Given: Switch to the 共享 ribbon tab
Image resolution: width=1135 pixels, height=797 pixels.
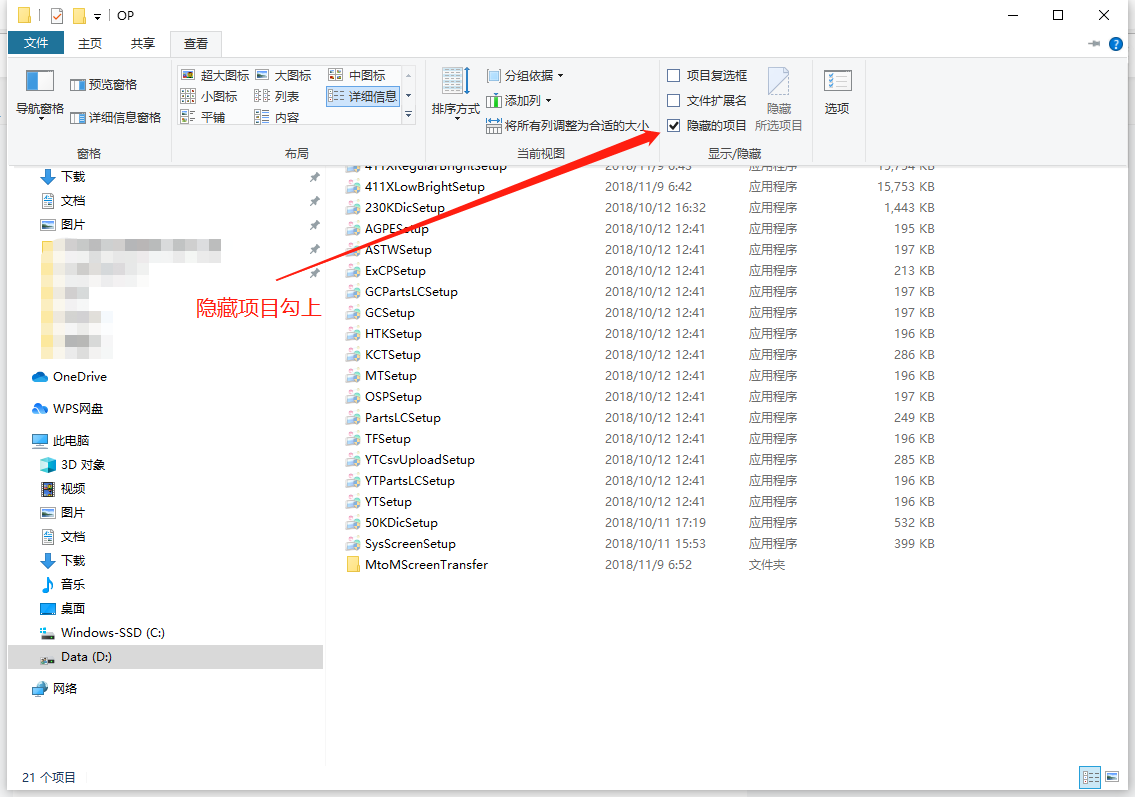Looking at the screenshot, I should [143, 43].
